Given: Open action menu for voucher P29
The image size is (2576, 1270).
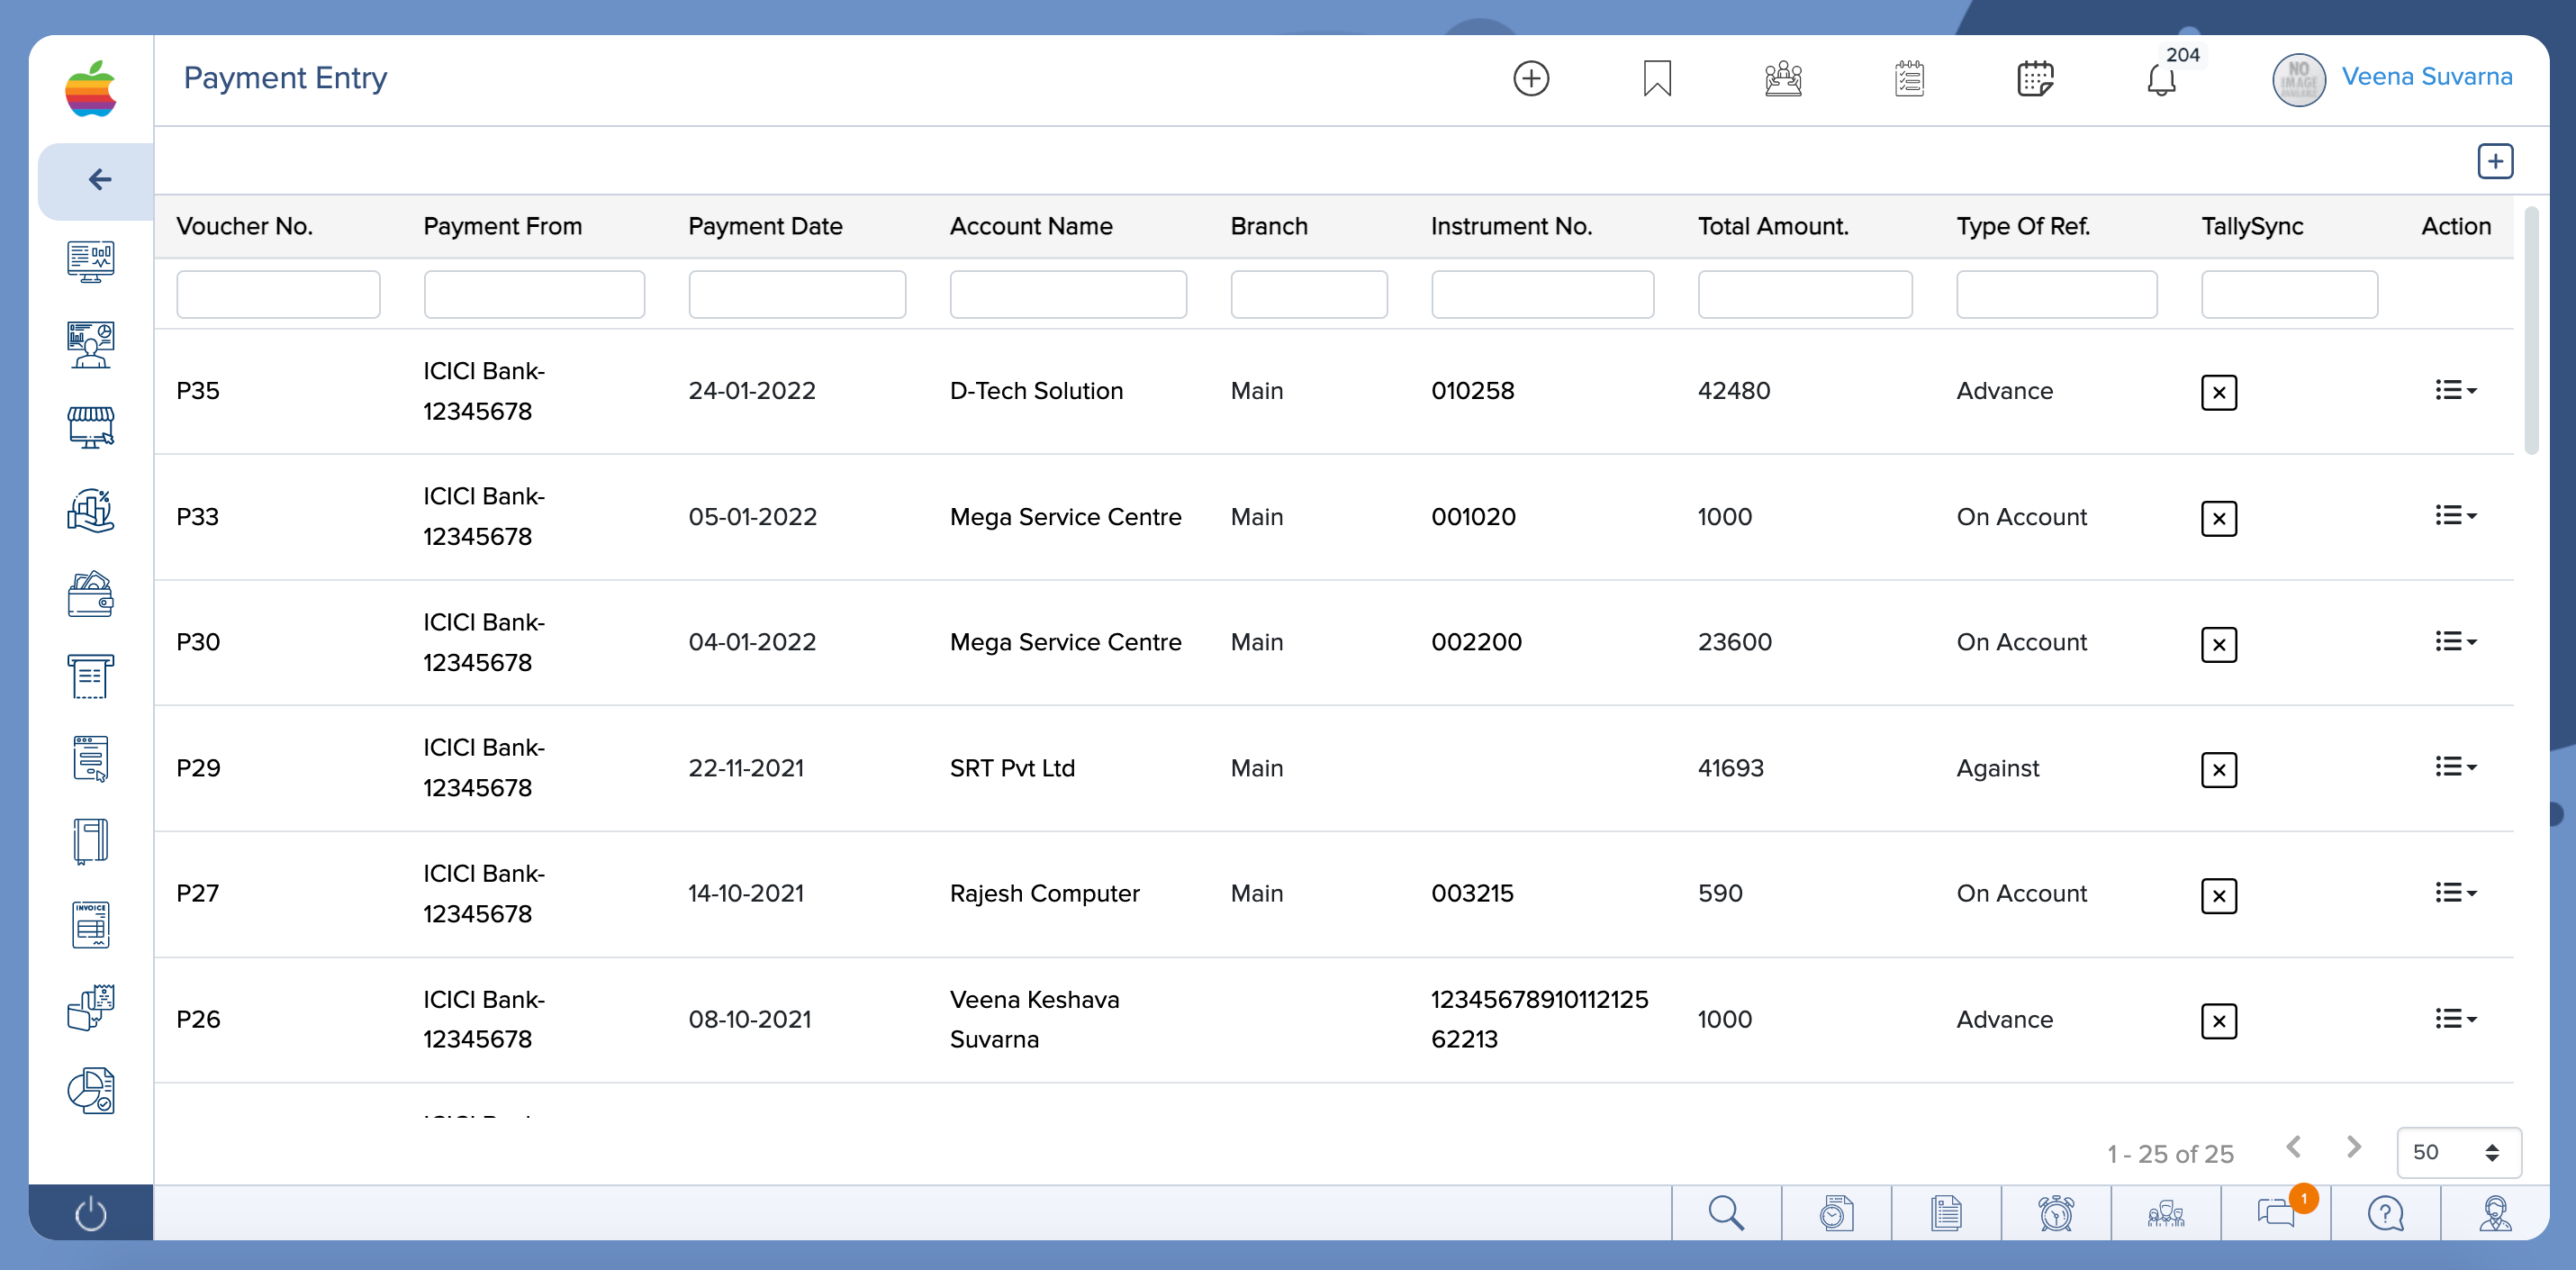Looking at the screenshot, I should [x=2455, y=767].
